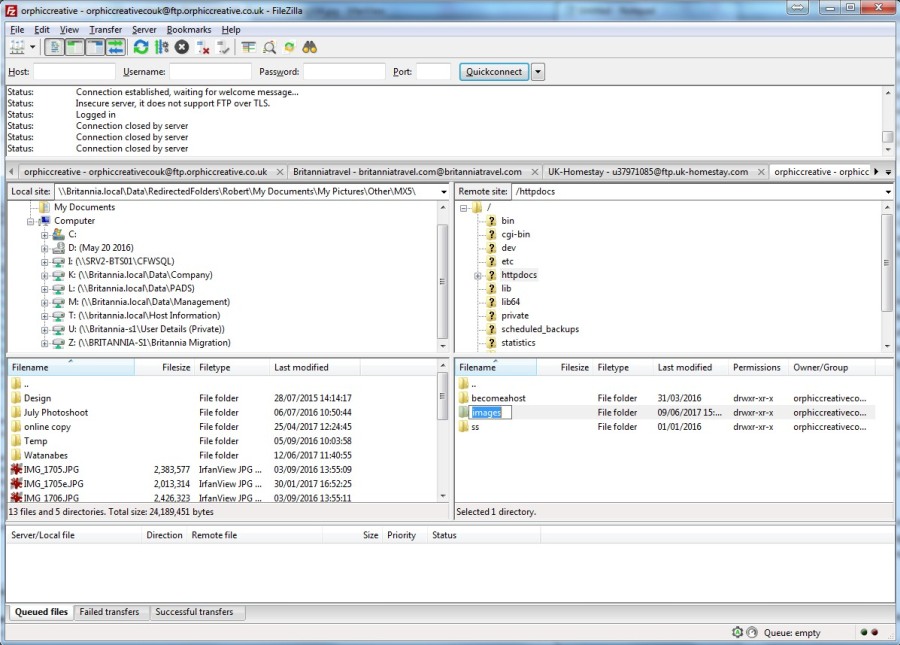Viewport: 900px width, 645px height.
Task: Click the process queue toolbar icon
Action: point(161,48)
